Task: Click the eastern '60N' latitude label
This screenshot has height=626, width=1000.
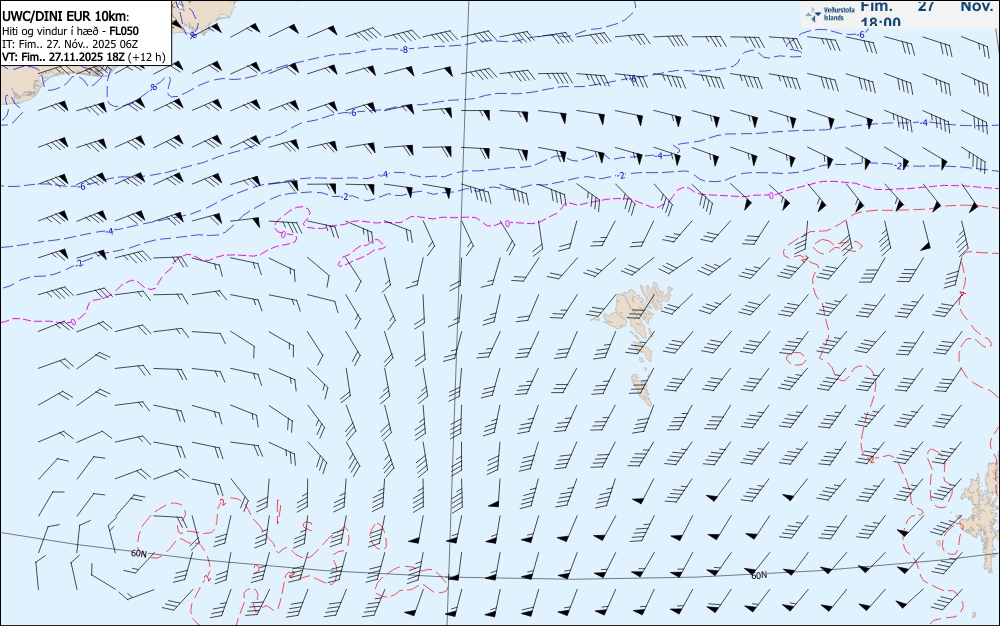Action: [x=759, y=575]
